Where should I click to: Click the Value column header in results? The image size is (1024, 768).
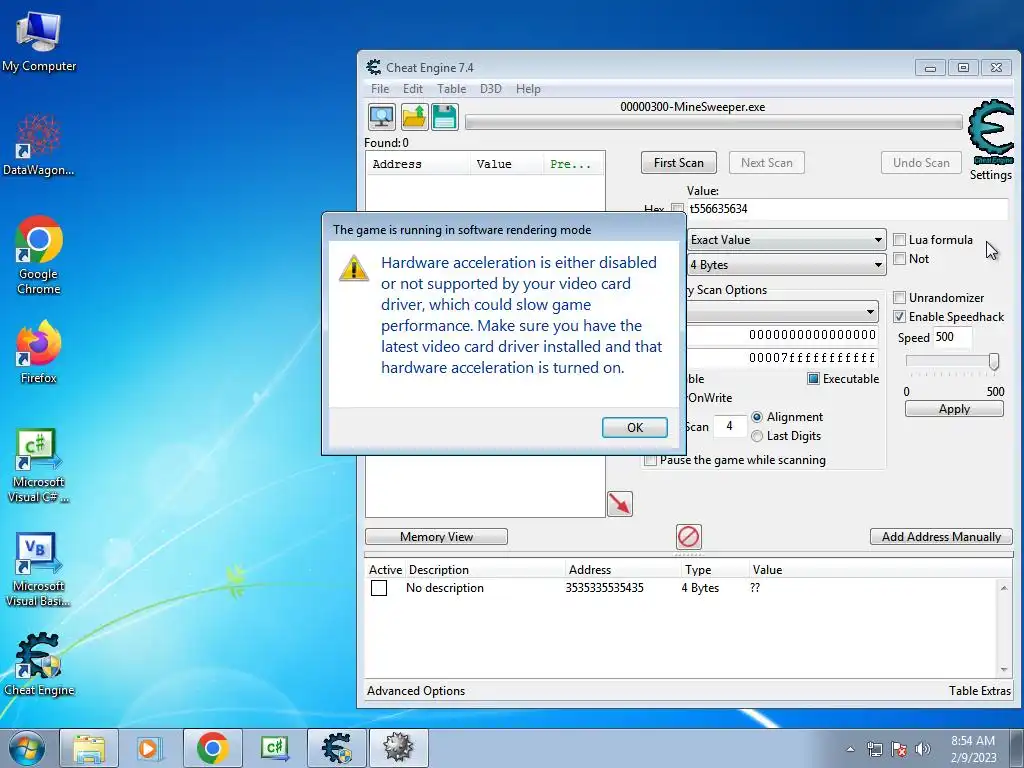pyautogui.click(x=506, y=164)
